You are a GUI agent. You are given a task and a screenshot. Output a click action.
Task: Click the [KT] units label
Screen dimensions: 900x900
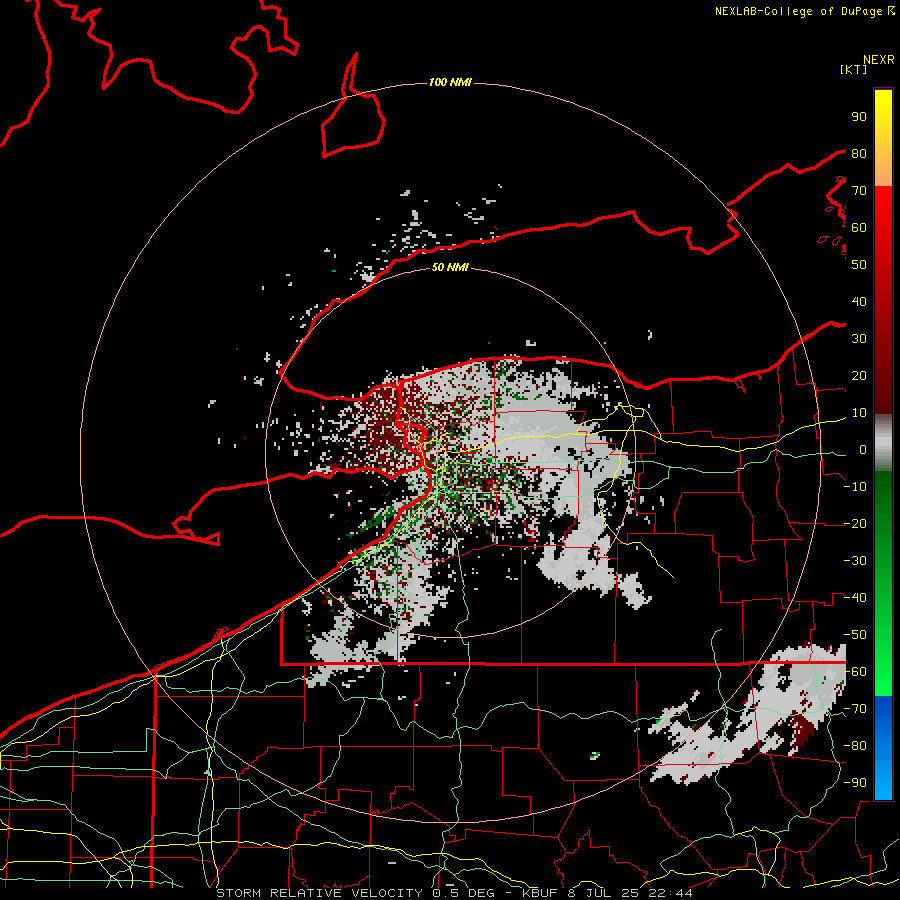coord(853,69)
